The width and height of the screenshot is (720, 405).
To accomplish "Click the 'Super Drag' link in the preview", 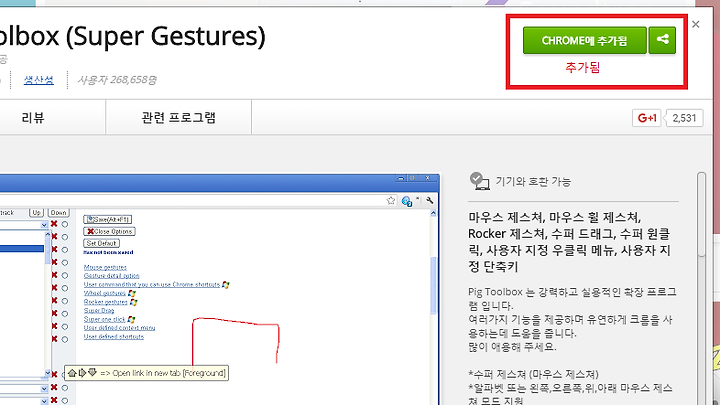I will (99, 310).
